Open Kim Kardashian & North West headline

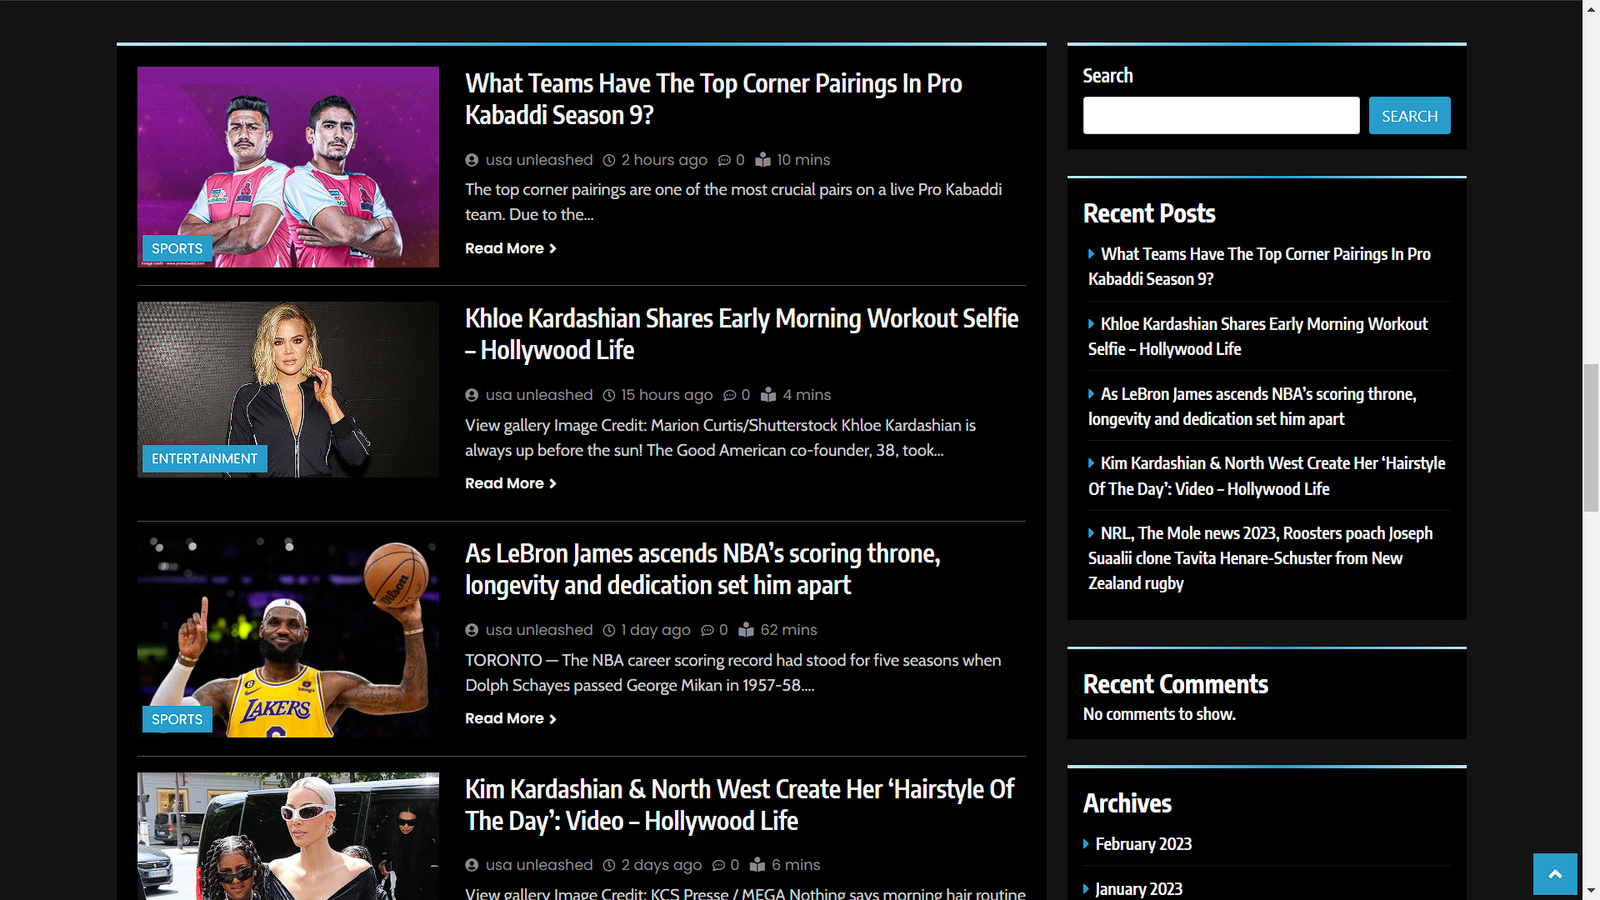click(740, 805)
